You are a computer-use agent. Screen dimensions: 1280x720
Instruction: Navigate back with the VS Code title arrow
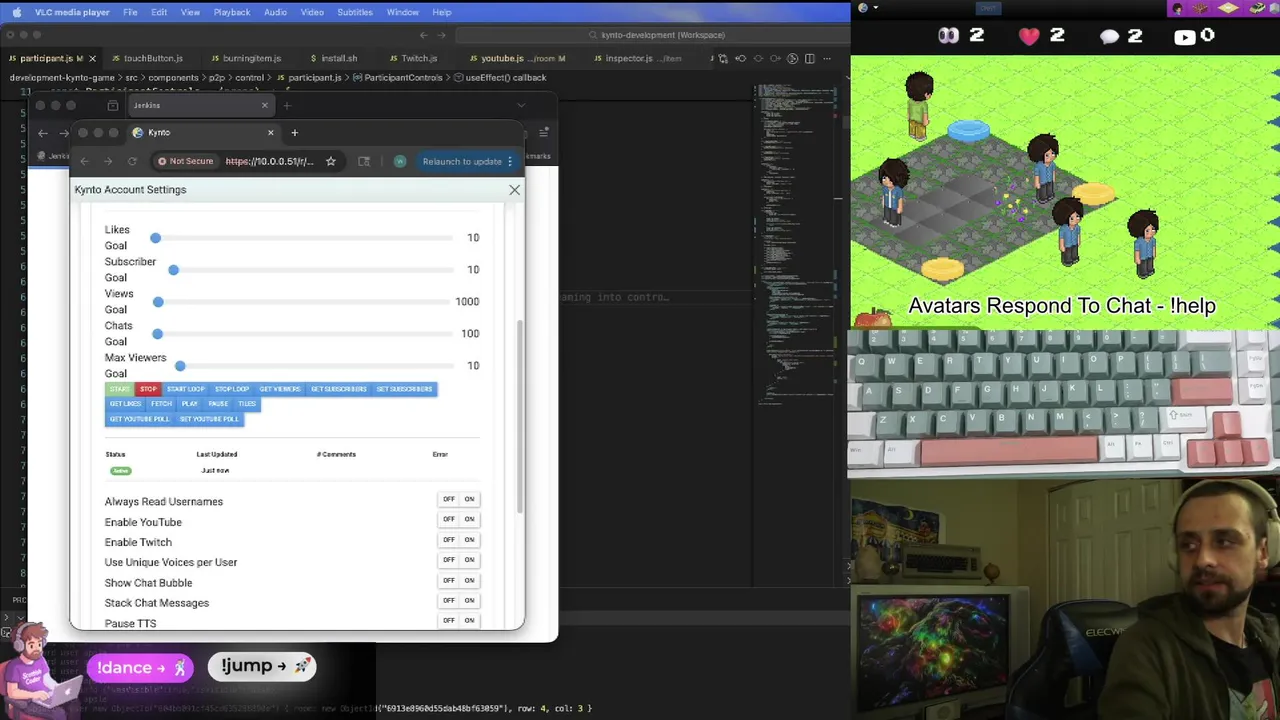click(x=423, y=35)
